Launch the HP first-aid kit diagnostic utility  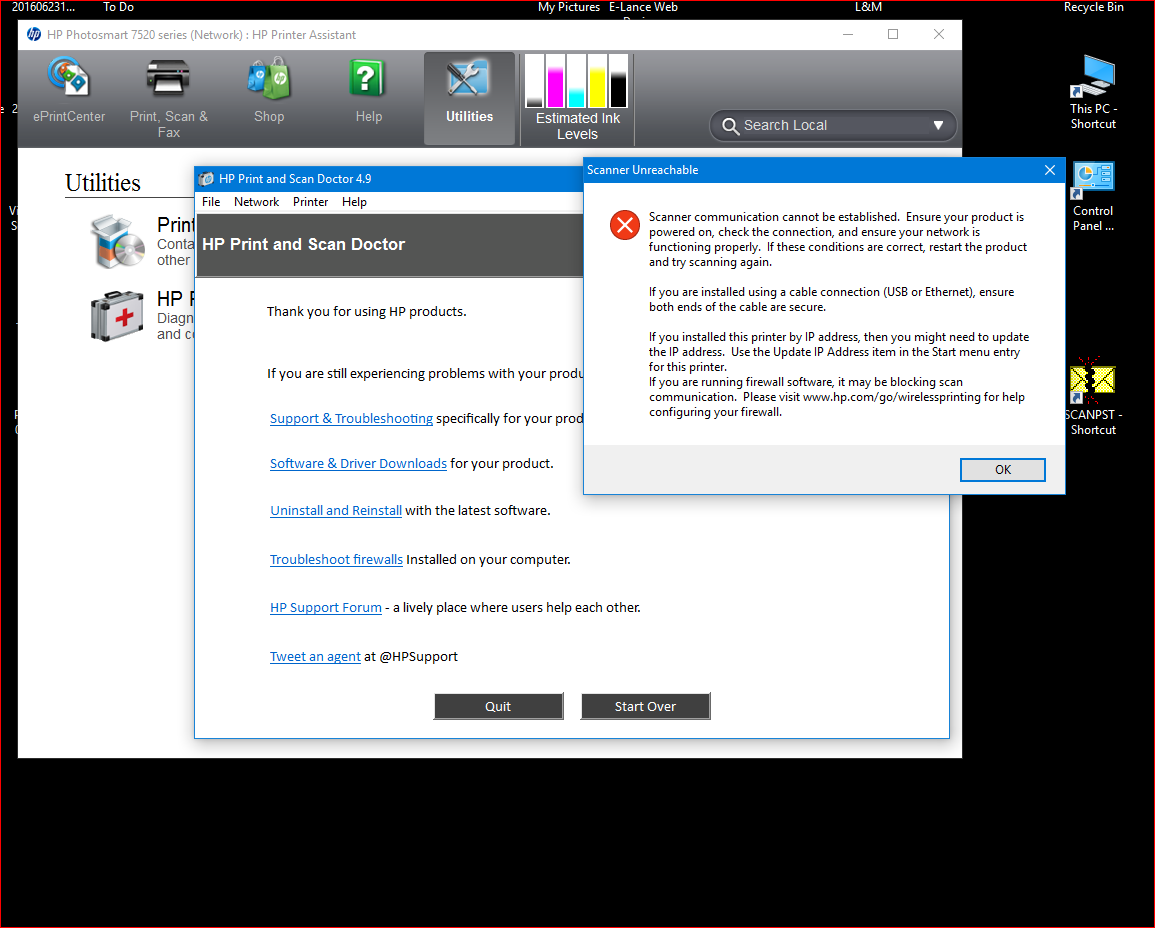(x=117, y=315)
